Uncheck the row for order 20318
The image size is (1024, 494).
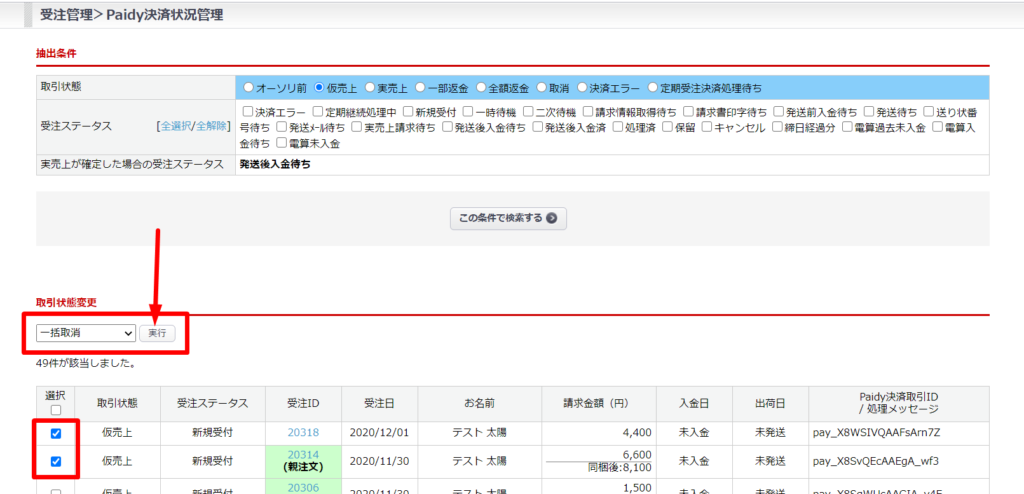click(x=55, y=433)
